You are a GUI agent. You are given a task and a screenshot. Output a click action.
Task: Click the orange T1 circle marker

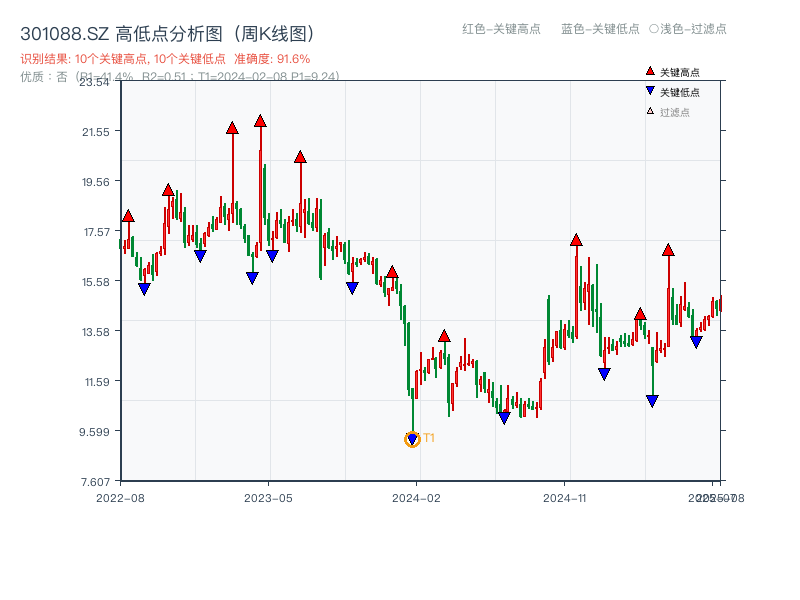pyautogui.click(x=412, y=438)
